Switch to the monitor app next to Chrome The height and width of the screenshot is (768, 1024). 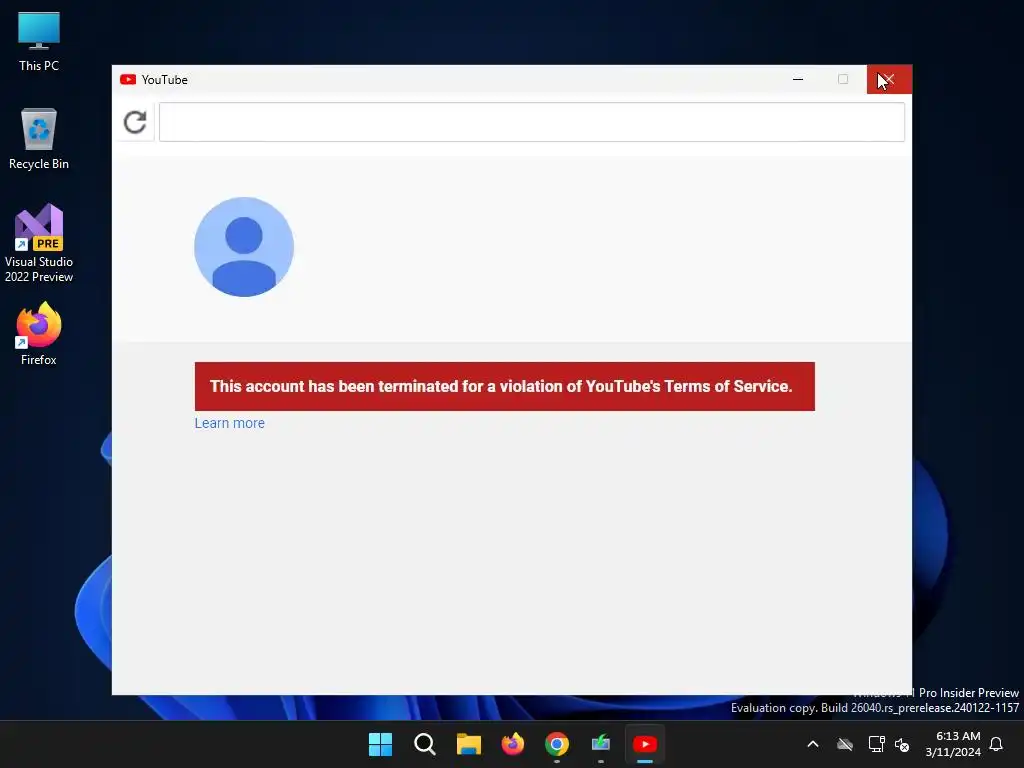(601, 744)
